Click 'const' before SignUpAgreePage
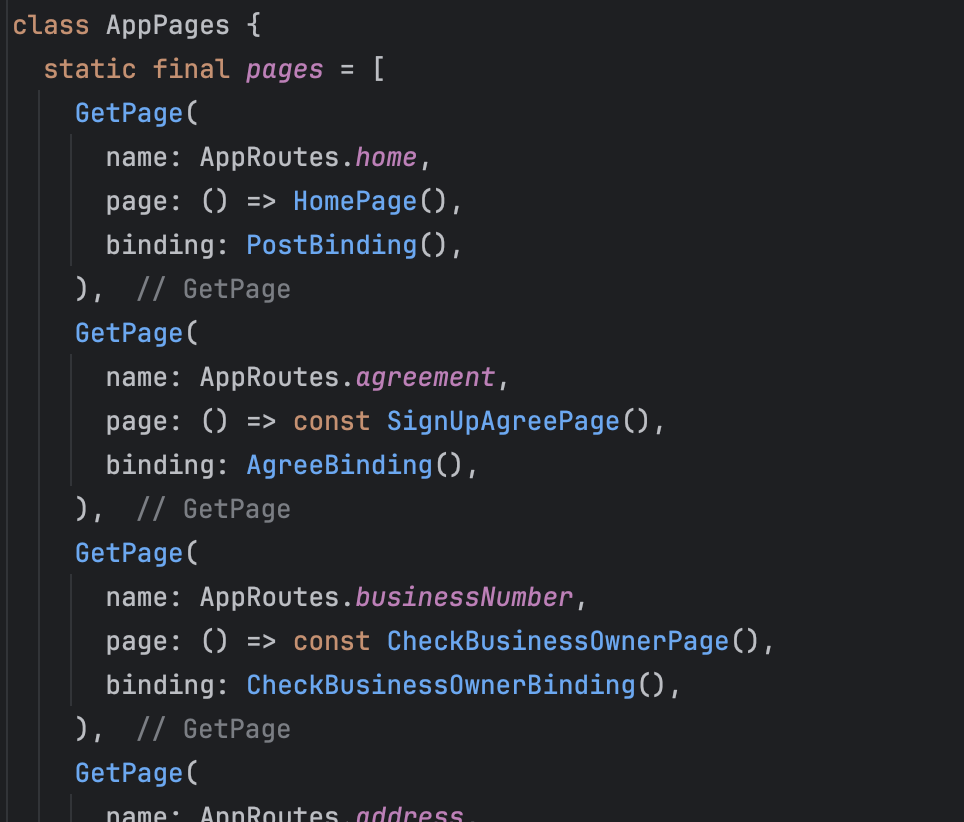 pos(332,422)
